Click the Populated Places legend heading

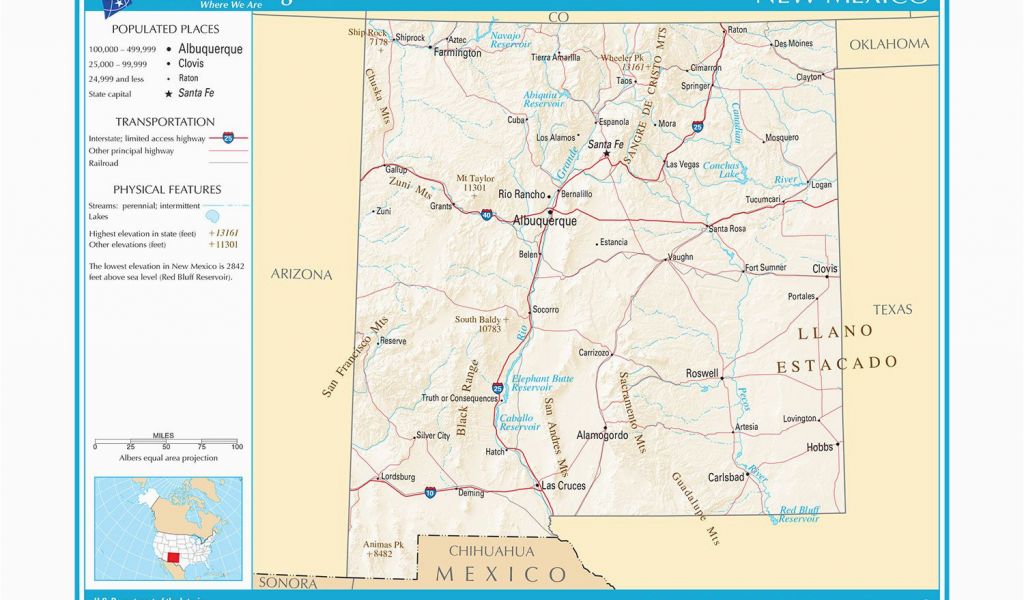coord(166,29)
